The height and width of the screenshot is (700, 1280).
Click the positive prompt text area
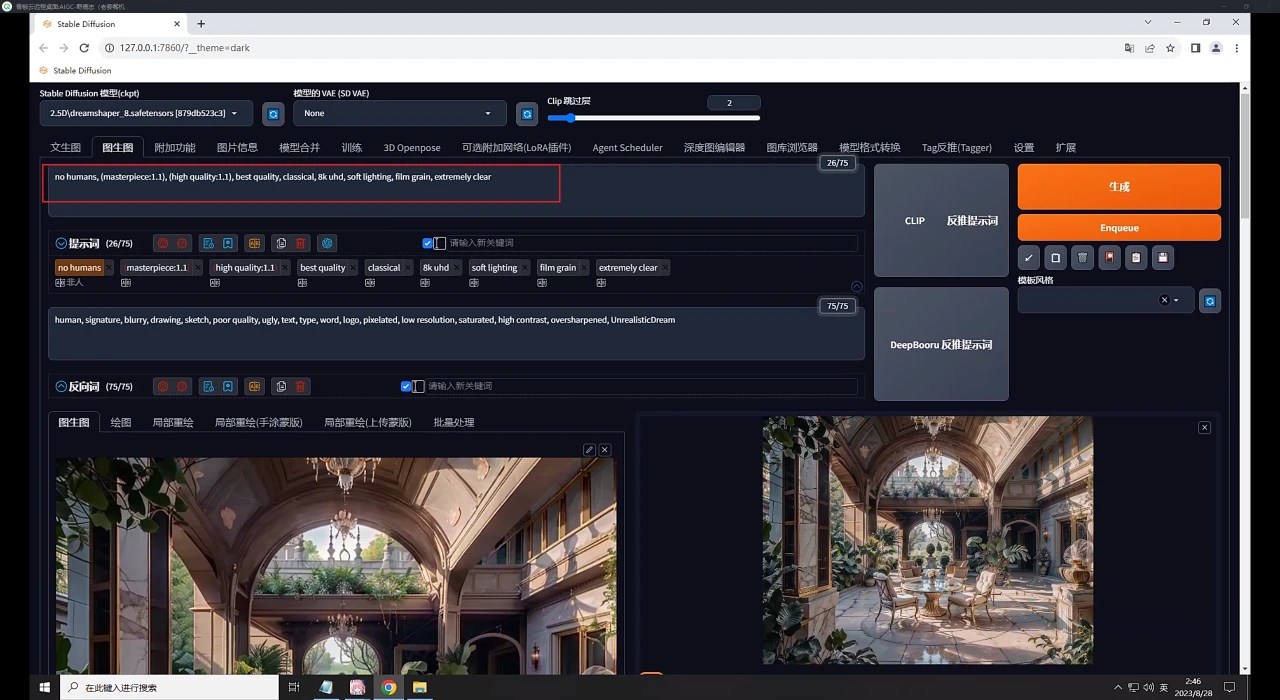[456, 190]
